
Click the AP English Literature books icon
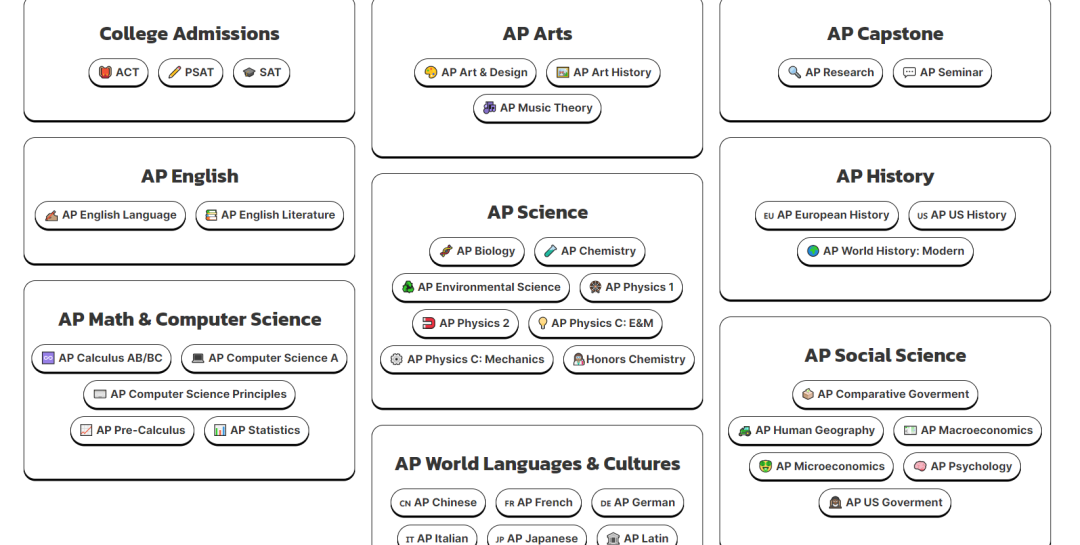(x=211, y=216)
